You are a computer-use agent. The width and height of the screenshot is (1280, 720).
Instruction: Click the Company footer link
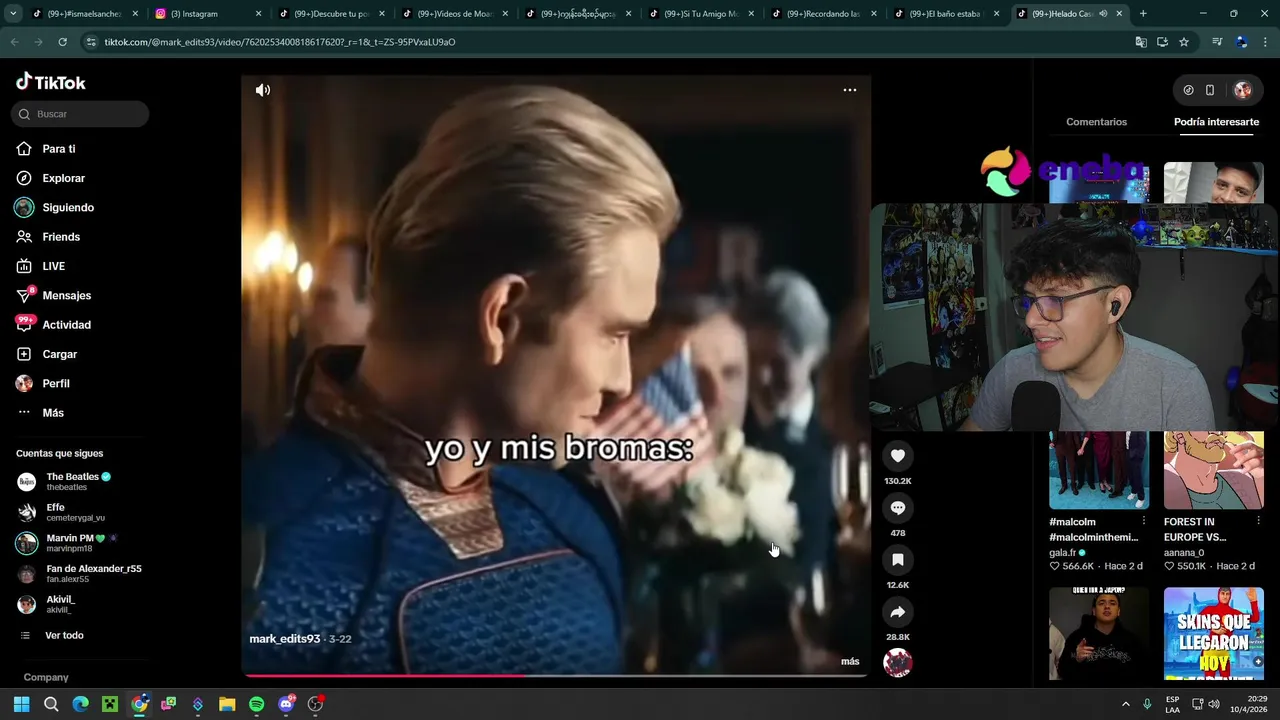click(x=46, y=678)
